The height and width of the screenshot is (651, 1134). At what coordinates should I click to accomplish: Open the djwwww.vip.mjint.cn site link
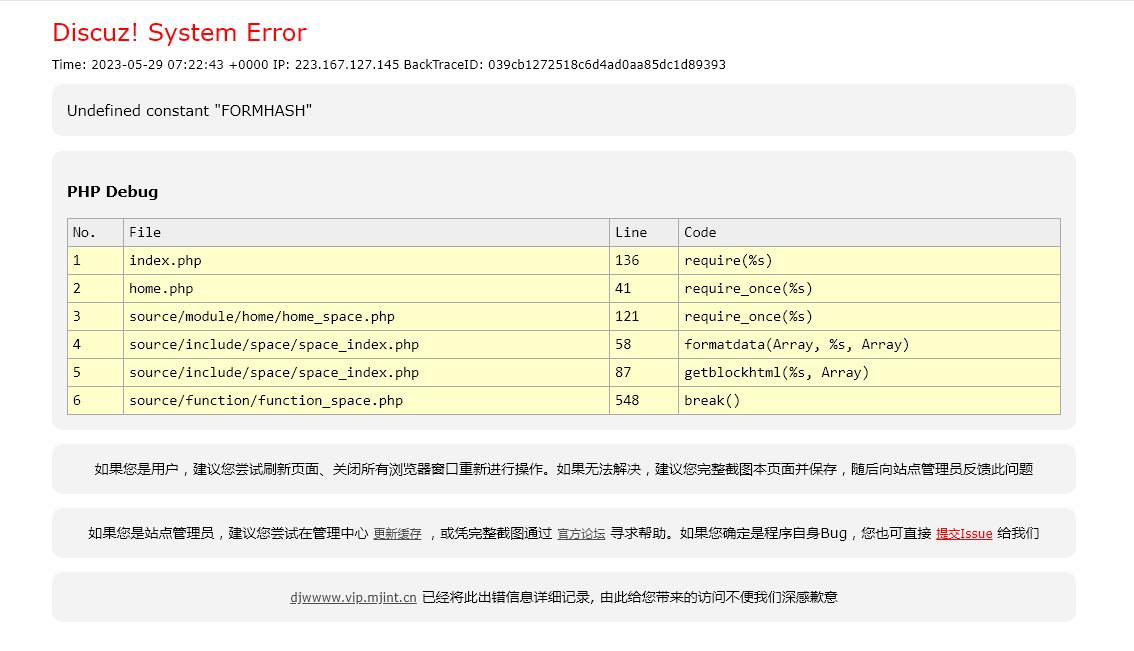tap(353, 598)
